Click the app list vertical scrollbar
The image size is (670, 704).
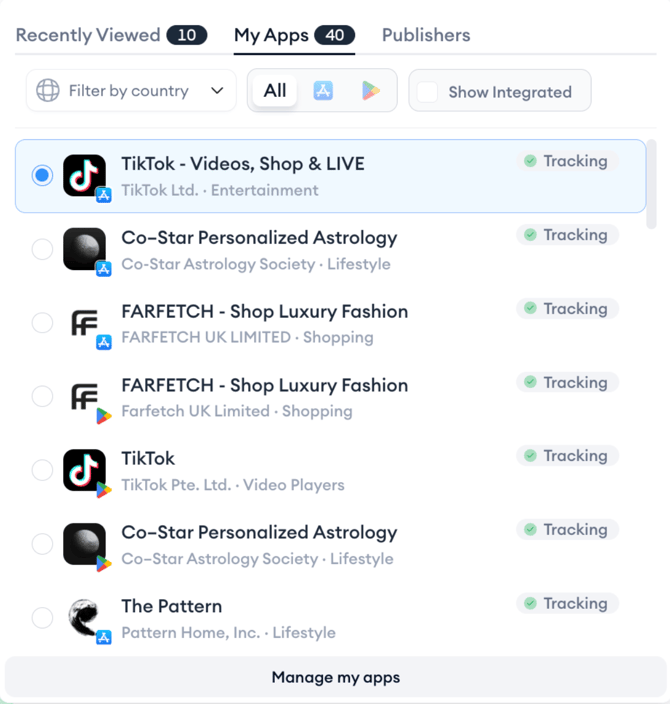[651, 184]
